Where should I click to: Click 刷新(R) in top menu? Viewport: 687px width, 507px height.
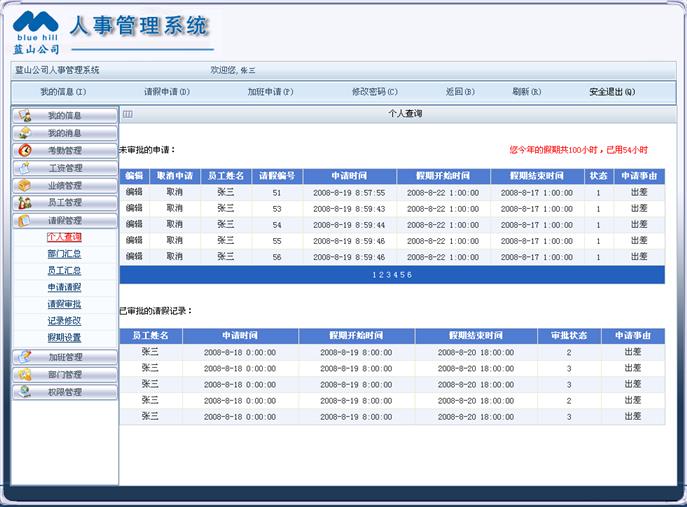coord(527,92)
